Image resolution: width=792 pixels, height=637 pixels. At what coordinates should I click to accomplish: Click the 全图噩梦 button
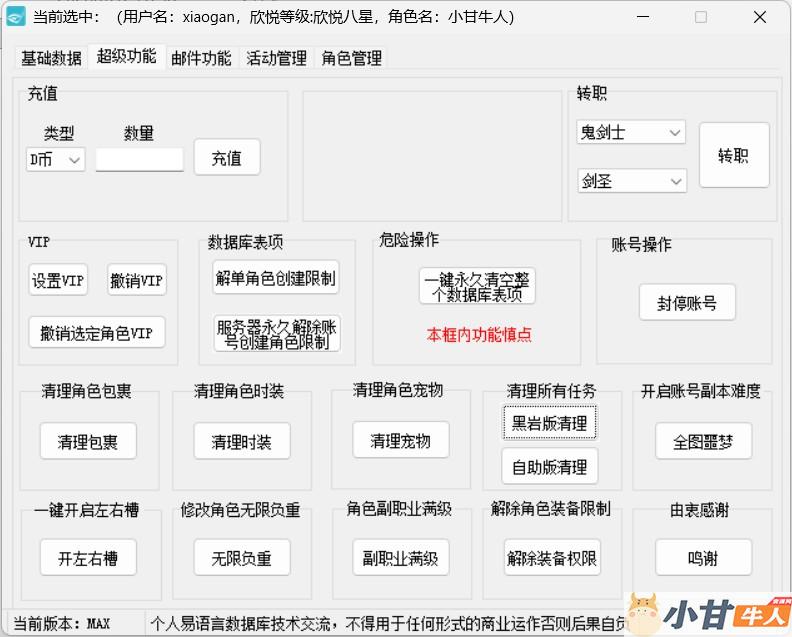pos(703,442)
